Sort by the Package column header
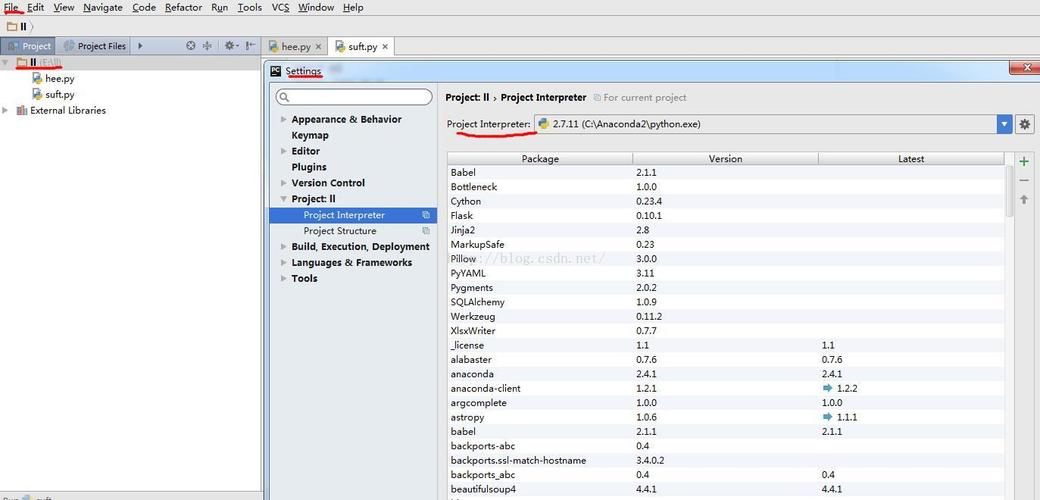Screen dimensions: 1040x500 point(540,158)
